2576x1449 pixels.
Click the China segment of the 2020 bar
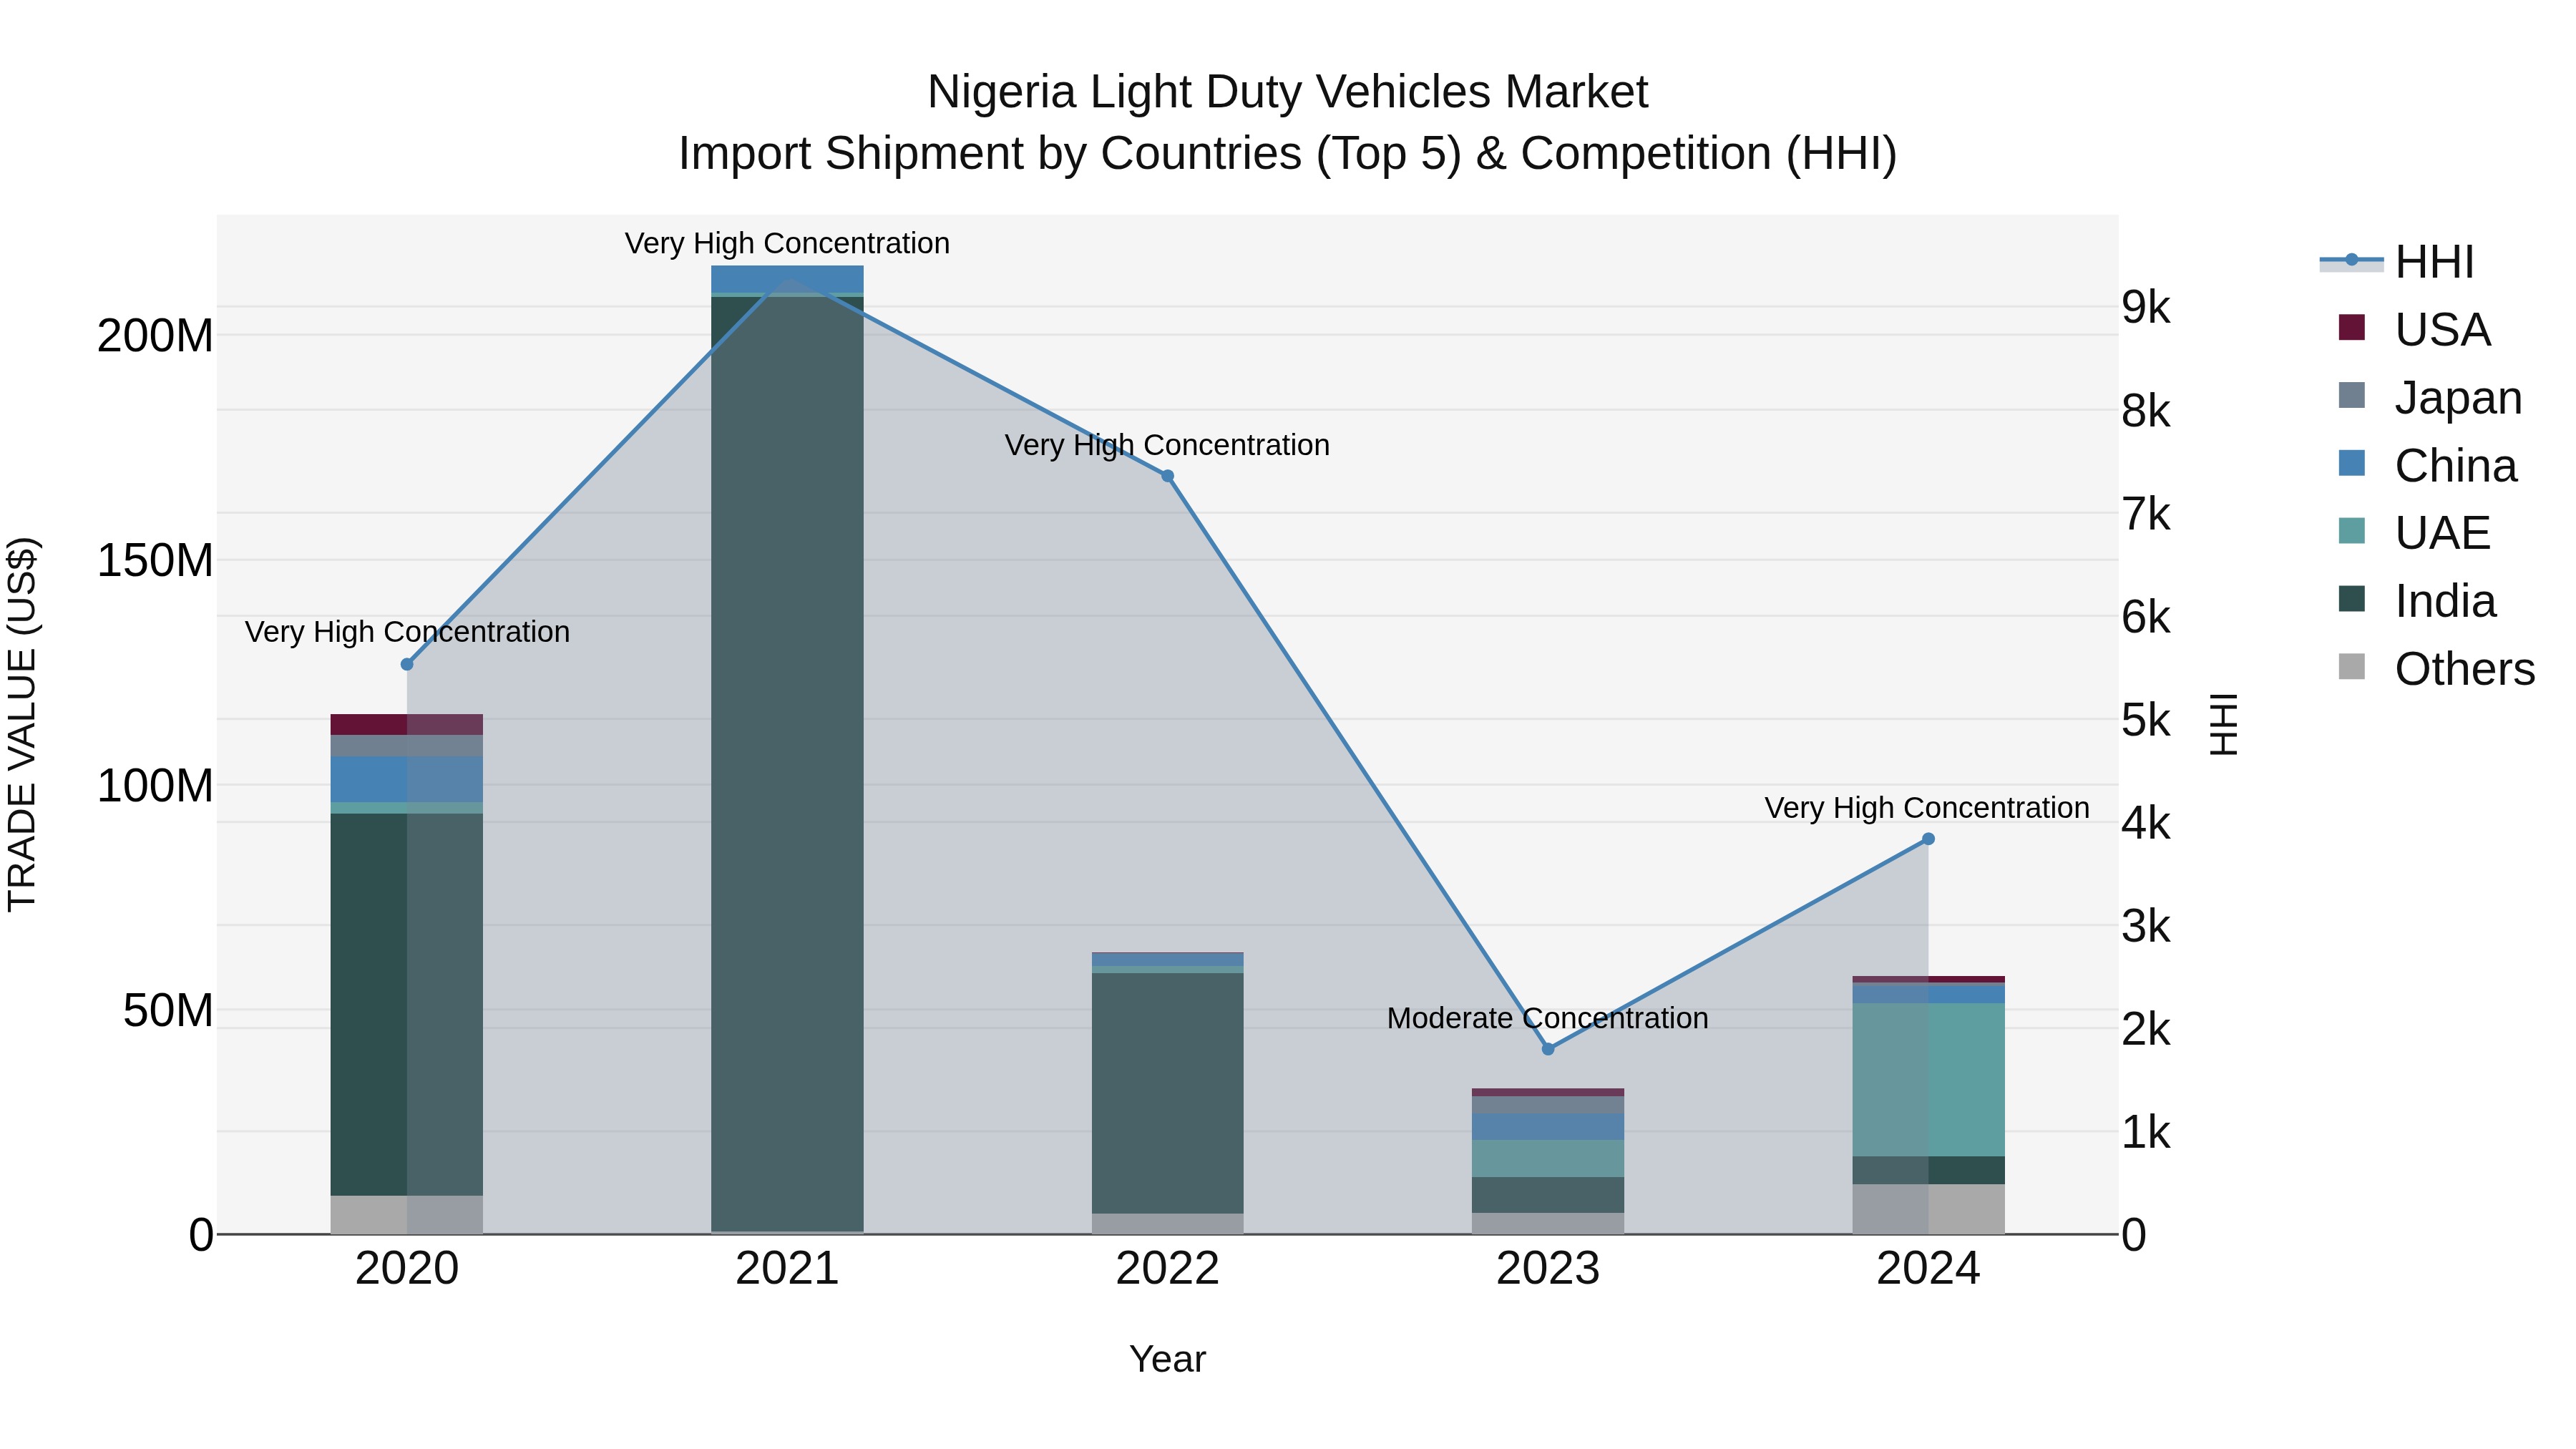[x=407, y=780]
